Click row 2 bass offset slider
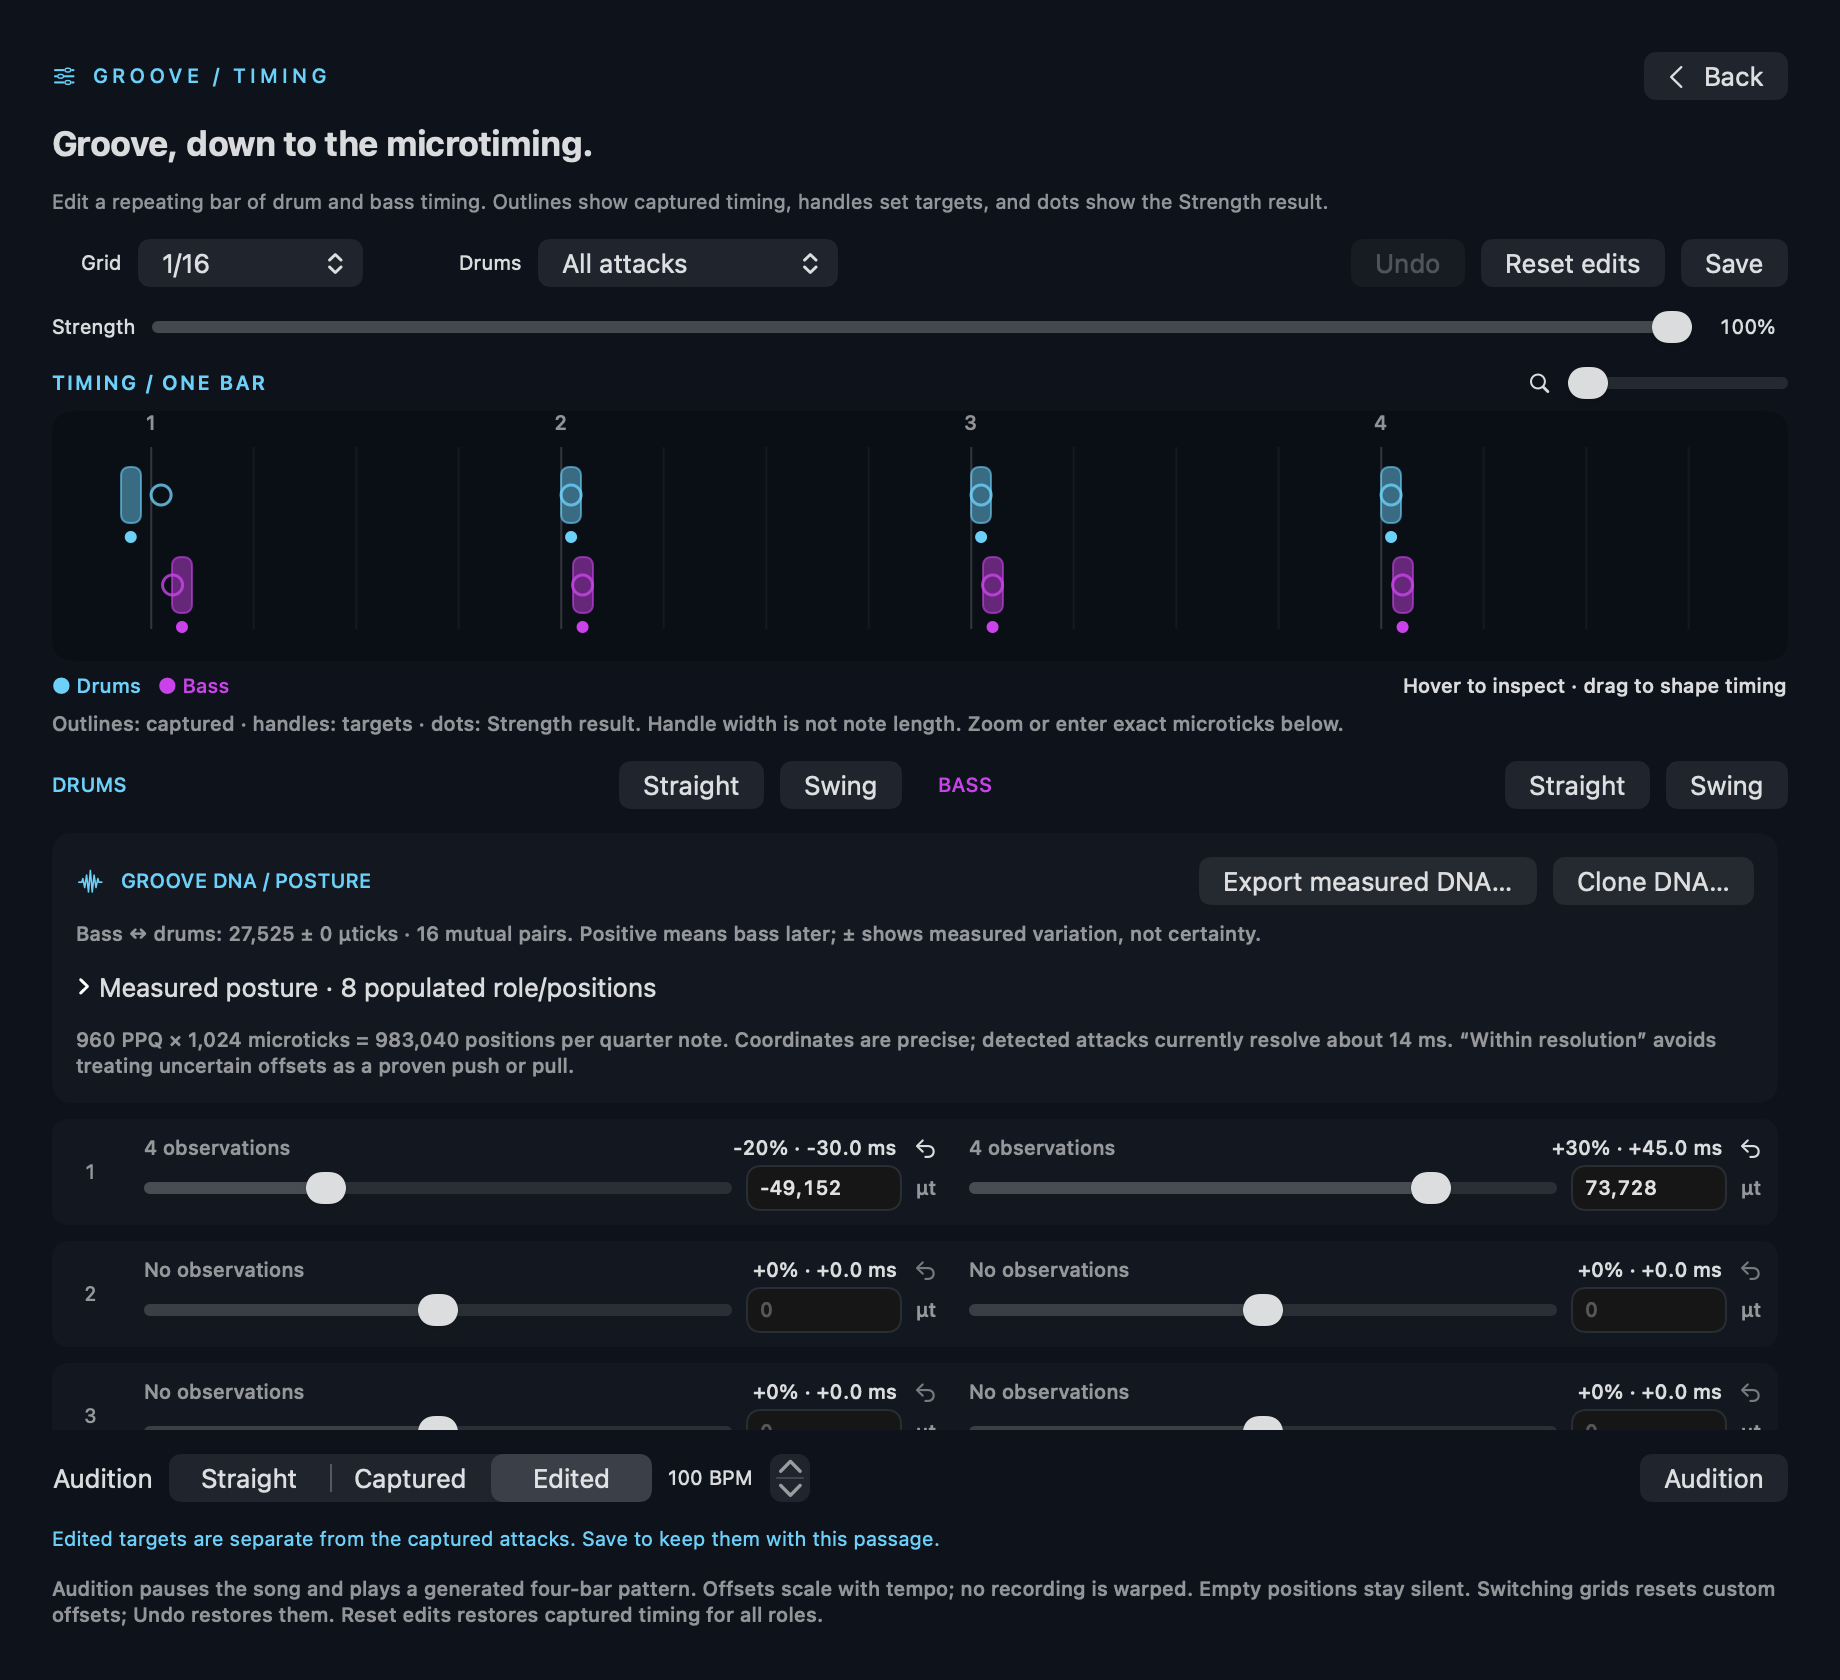 [x=1263, y=1310]
